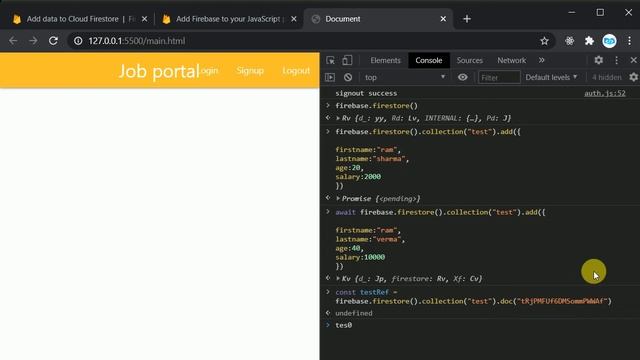Maximize the Chrome window
Image resolution: width=640 pixels, height=360 pixels.
click(x=600, y=13)
